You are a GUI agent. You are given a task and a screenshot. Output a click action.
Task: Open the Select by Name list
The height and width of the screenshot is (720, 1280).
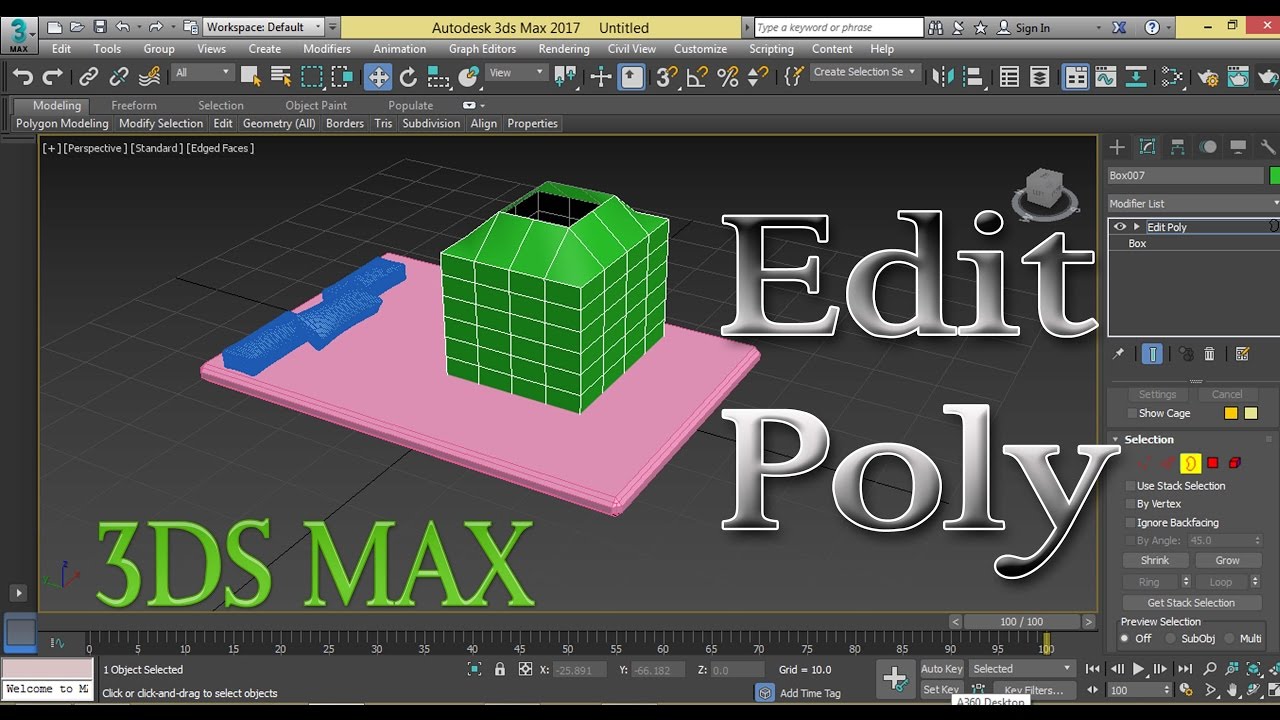281,76
